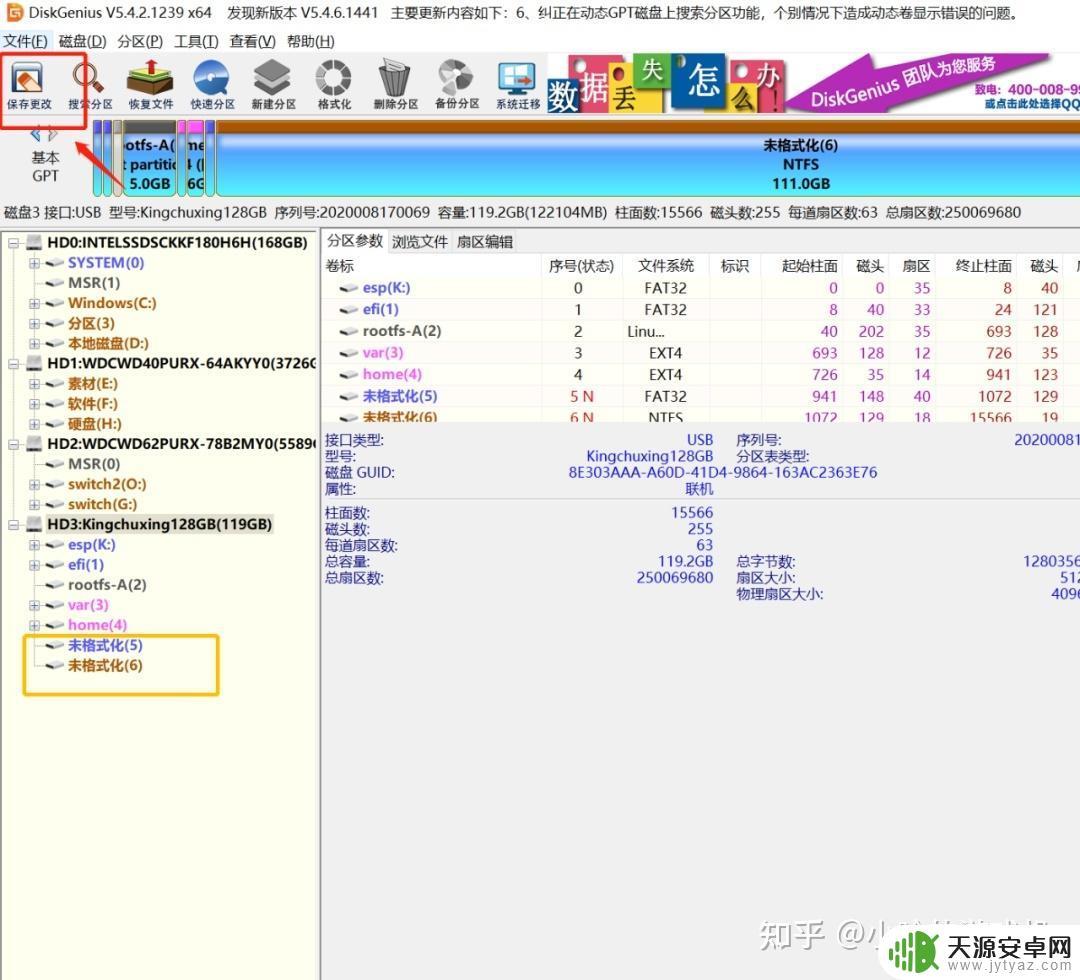
Task: Launch the 系统迁移 (System Migration) tool
Action: [518, 85]
